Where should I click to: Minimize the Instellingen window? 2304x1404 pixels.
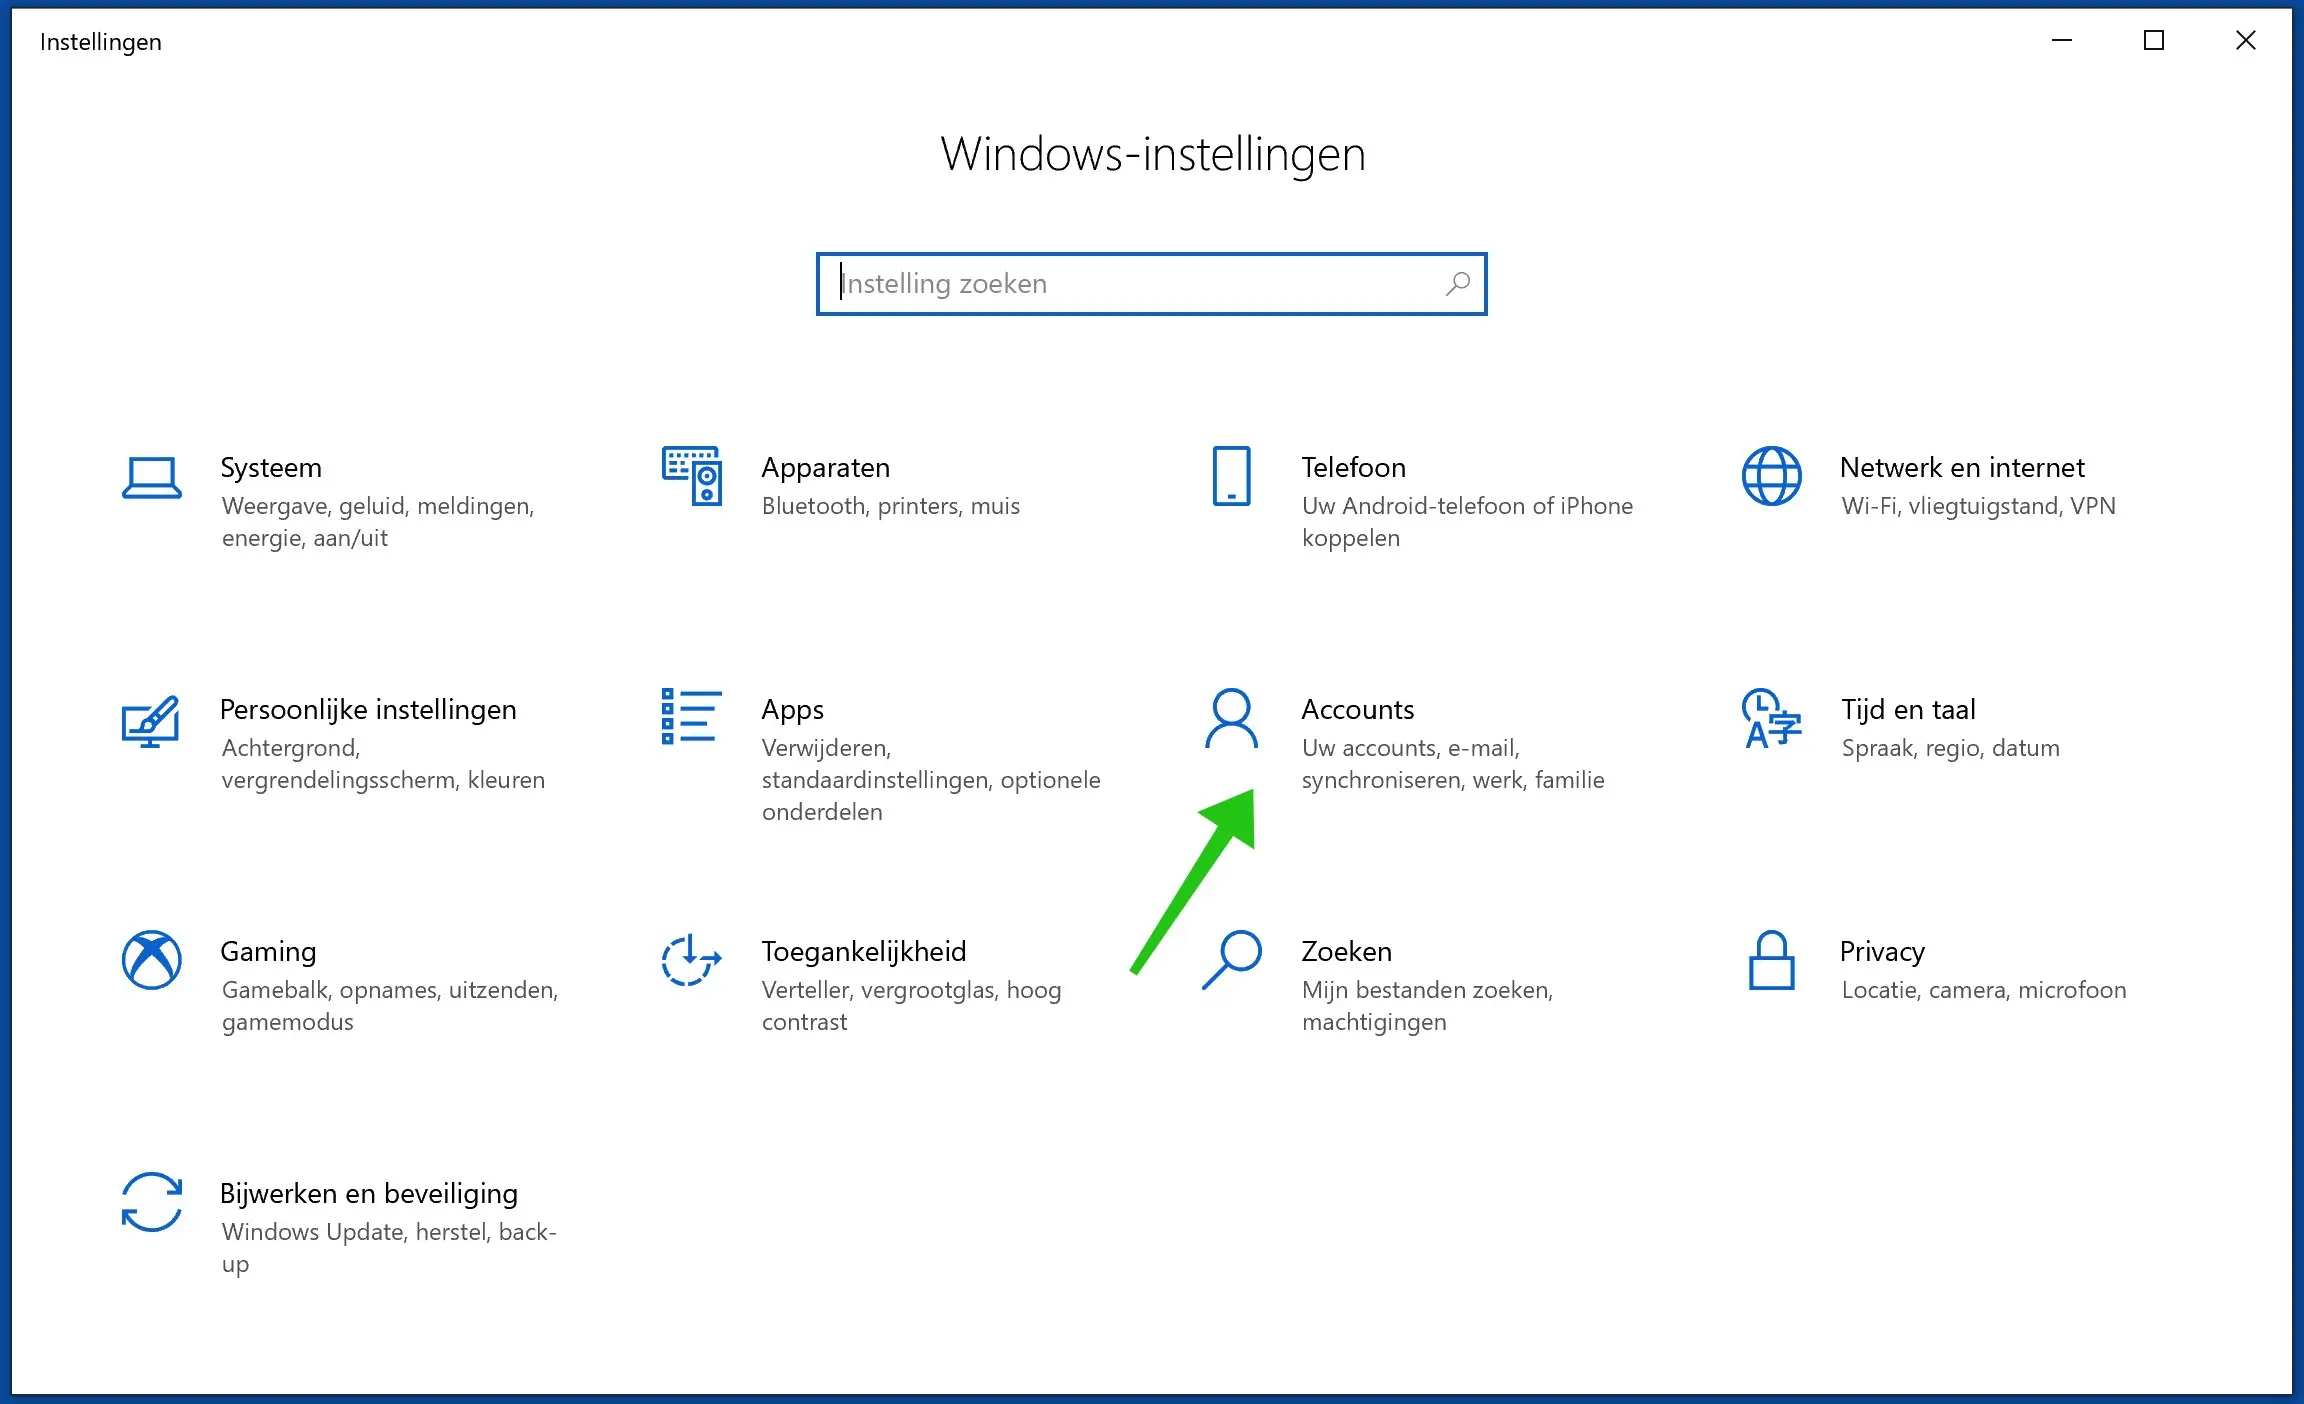tap(2062, 41)
